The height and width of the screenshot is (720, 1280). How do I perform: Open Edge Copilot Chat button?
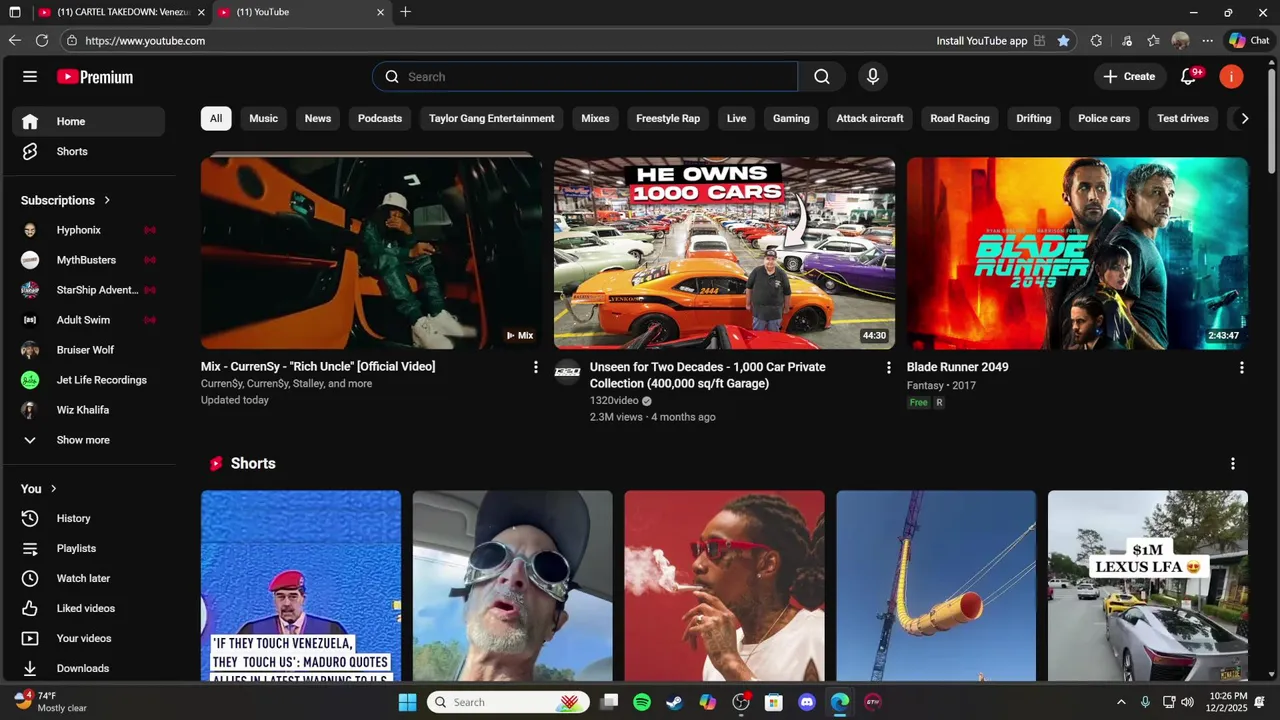[1249, 41]
